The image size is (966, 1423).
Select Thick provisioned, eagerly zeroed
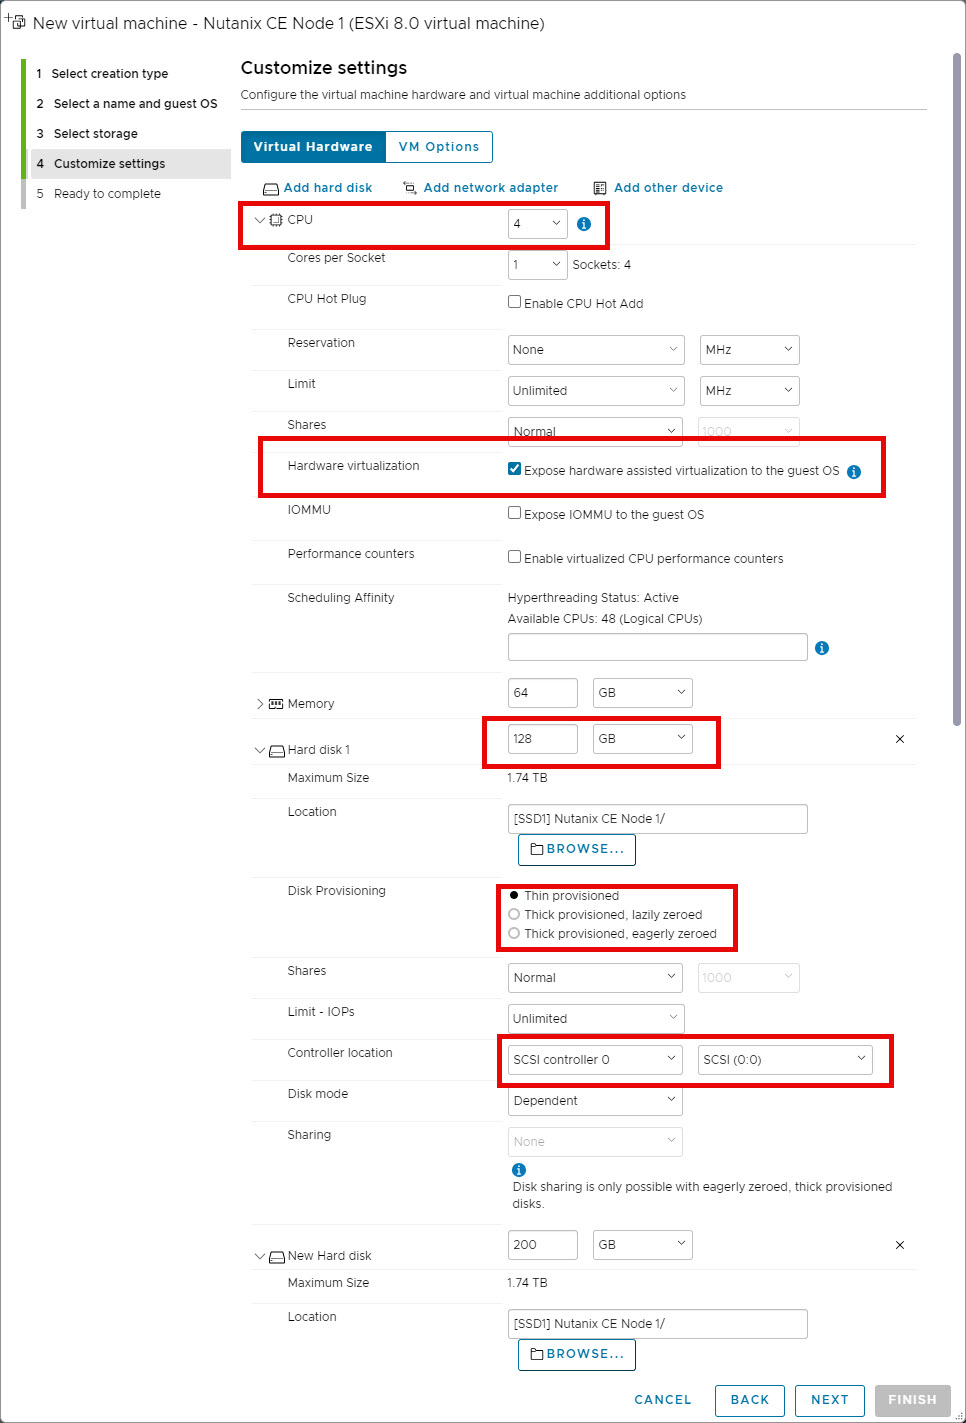pos(514,933)
